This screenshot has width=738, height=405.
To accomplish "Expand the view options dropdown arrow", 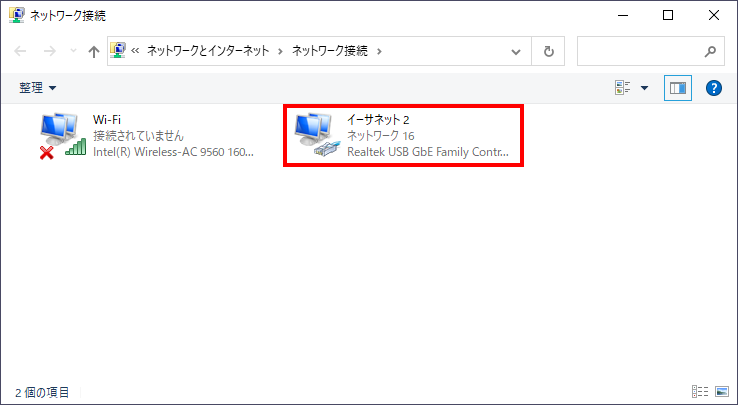I will click(645, 88).
